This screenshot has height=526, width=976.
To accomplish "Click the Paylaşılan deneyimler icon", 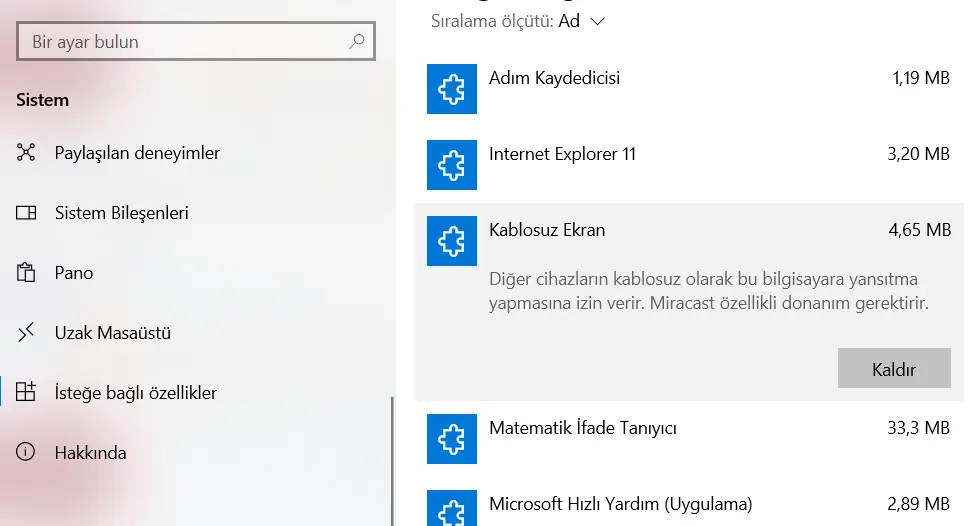I will pos(26,153).
